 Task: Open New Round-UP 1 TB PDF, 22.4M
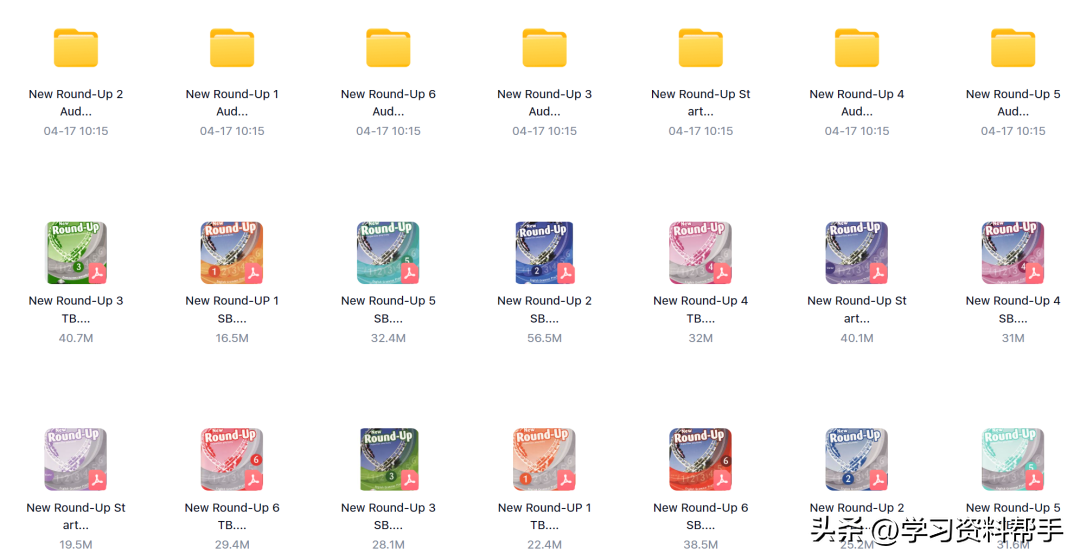click(544, 459)
